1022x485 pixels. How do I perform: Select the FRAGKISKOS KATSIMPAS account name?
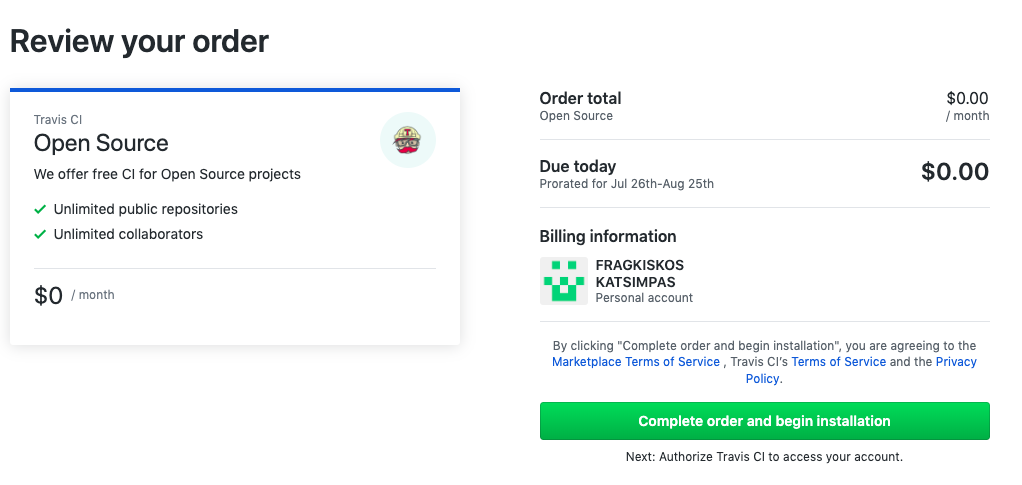(x=639, y=274)
